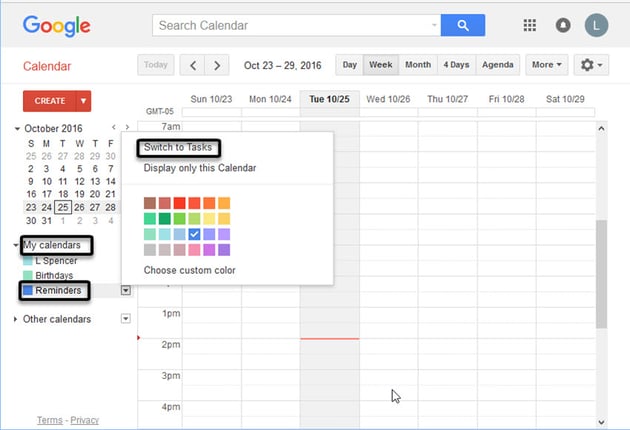Open Other calendars options dropdown
630x430 pixels.
tap(126, 319)
